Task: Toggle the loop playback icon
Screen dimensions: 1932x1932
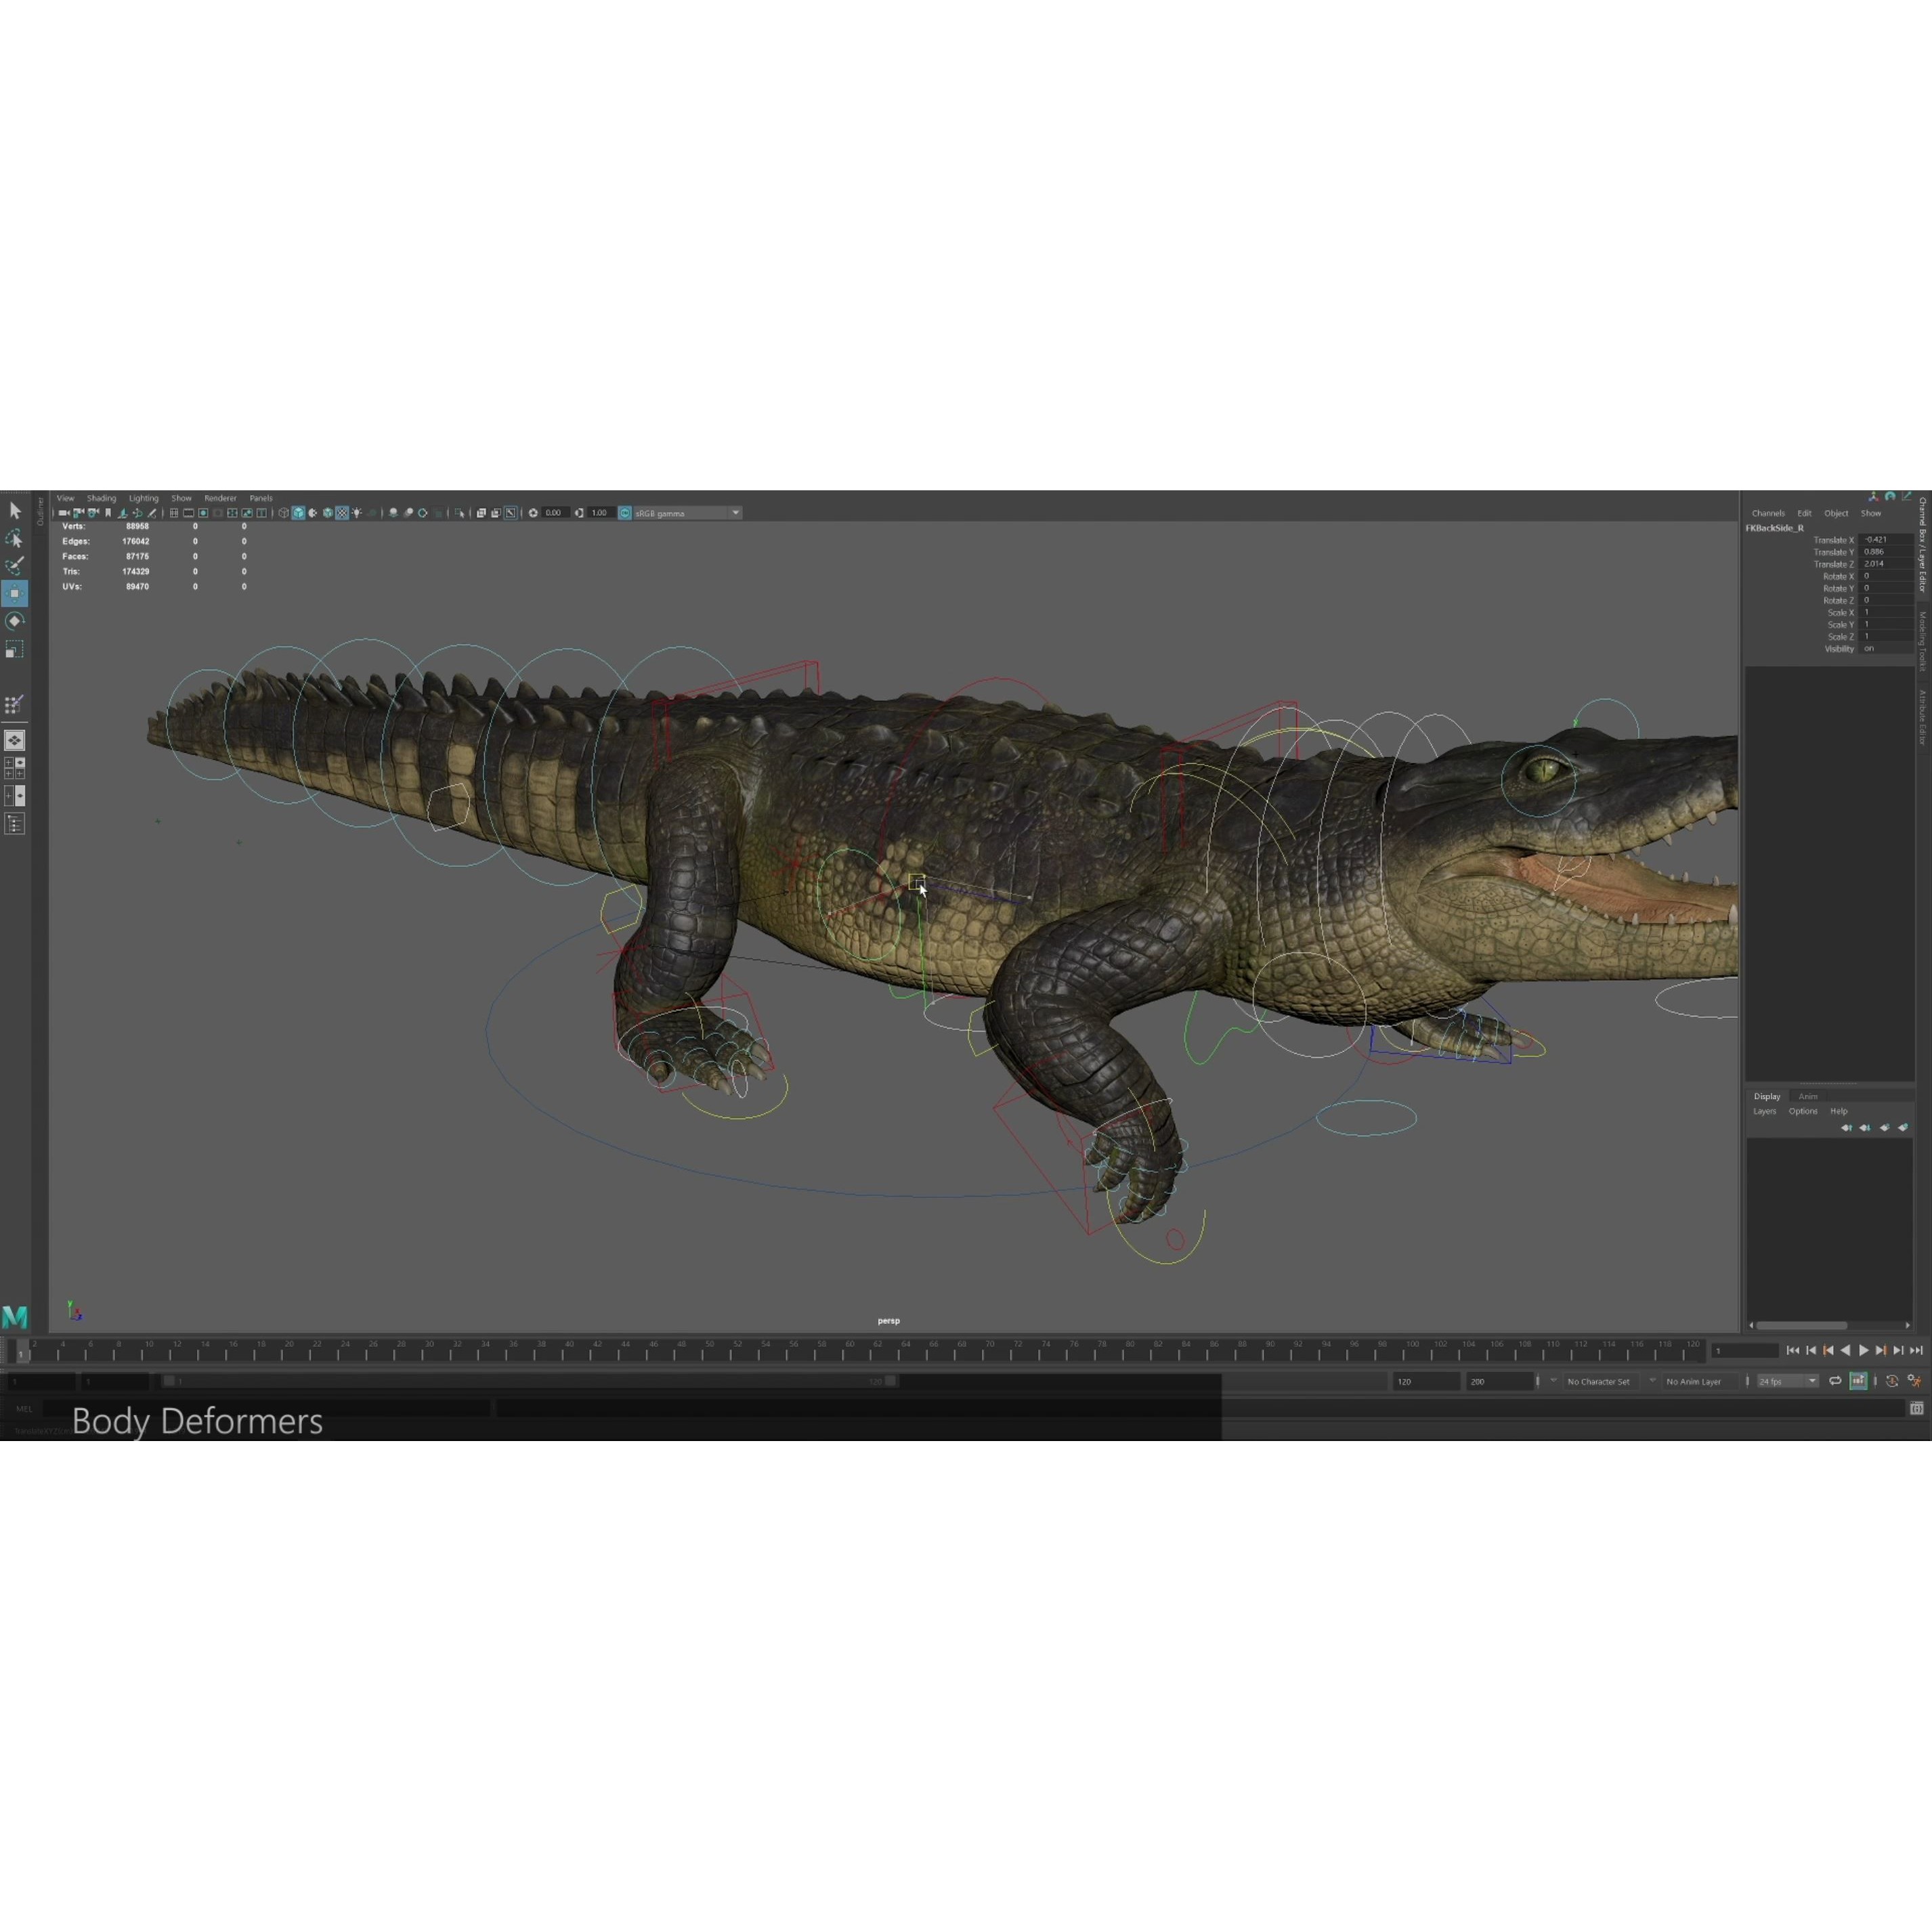Action: (1835, 1381)
